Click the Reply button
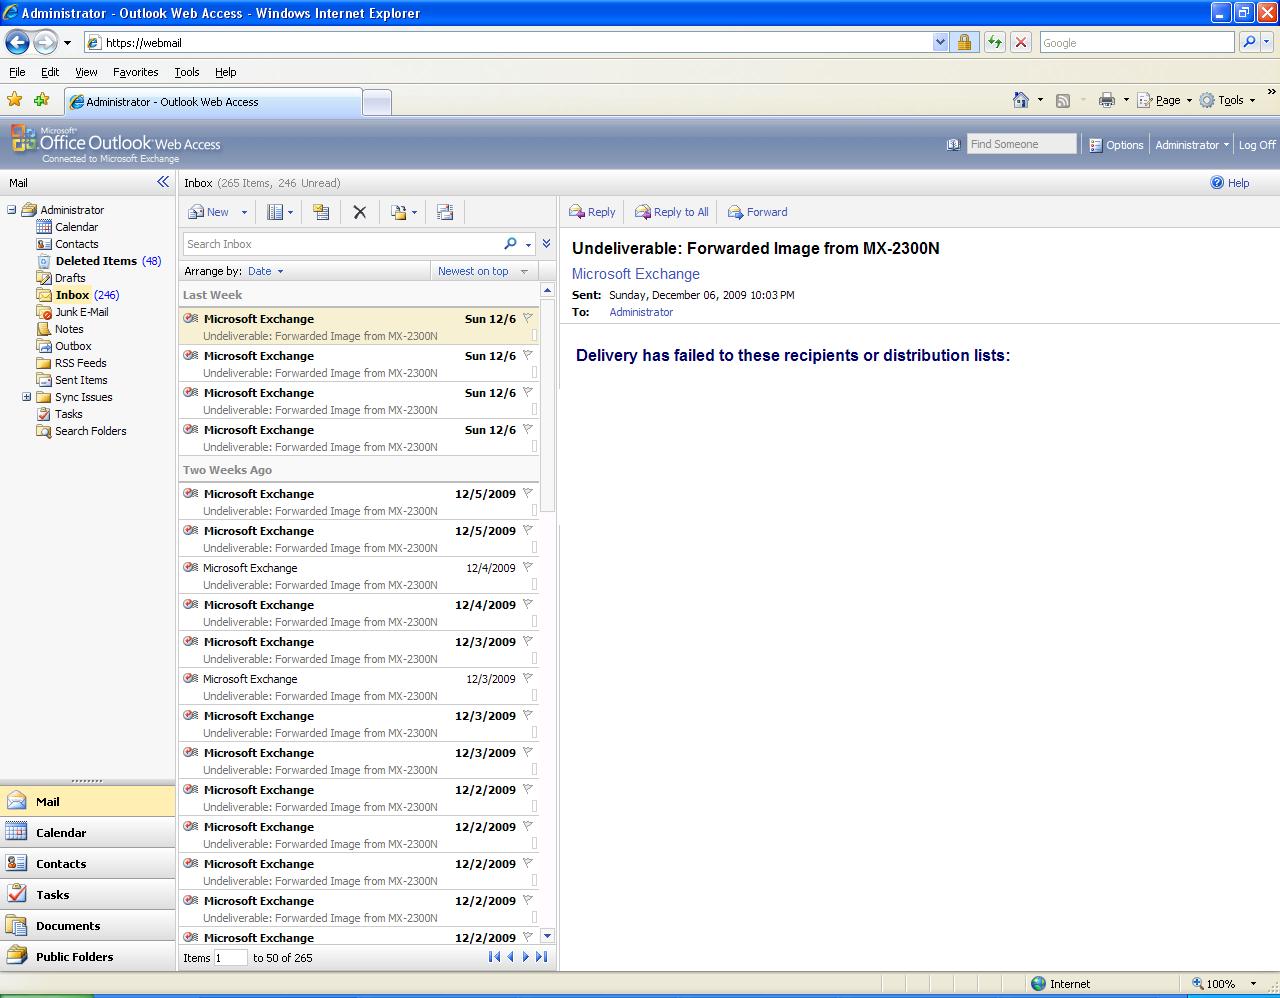1280x998 pixels. click(592, 212)
